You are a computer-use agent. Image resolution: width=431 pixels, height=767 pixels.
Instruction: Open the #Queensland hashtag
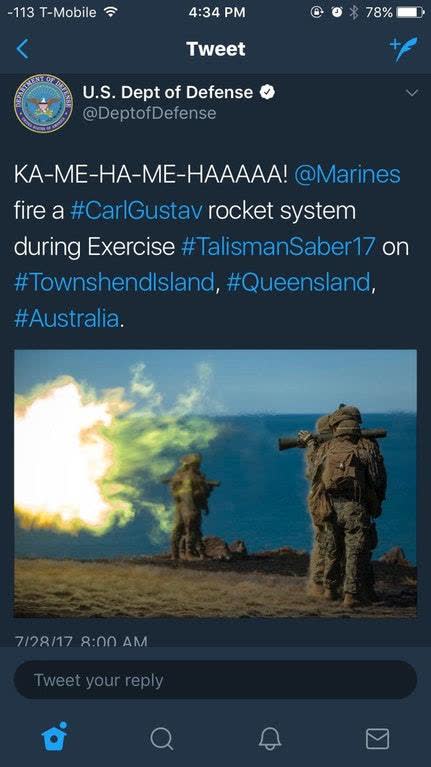point(298,283)
